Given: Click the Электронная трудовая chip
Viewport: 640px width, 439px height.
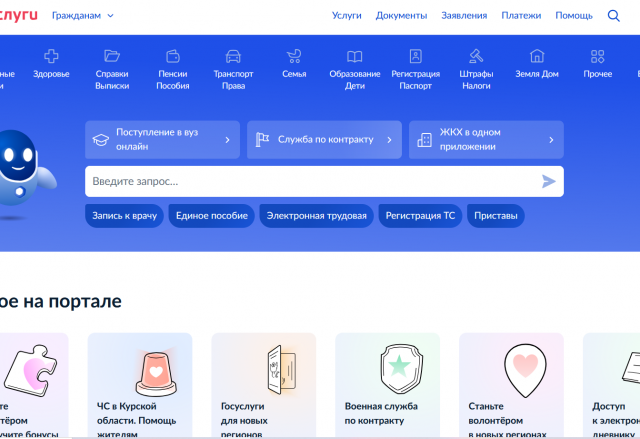Looking at the screenshot, I should (316, 216).
